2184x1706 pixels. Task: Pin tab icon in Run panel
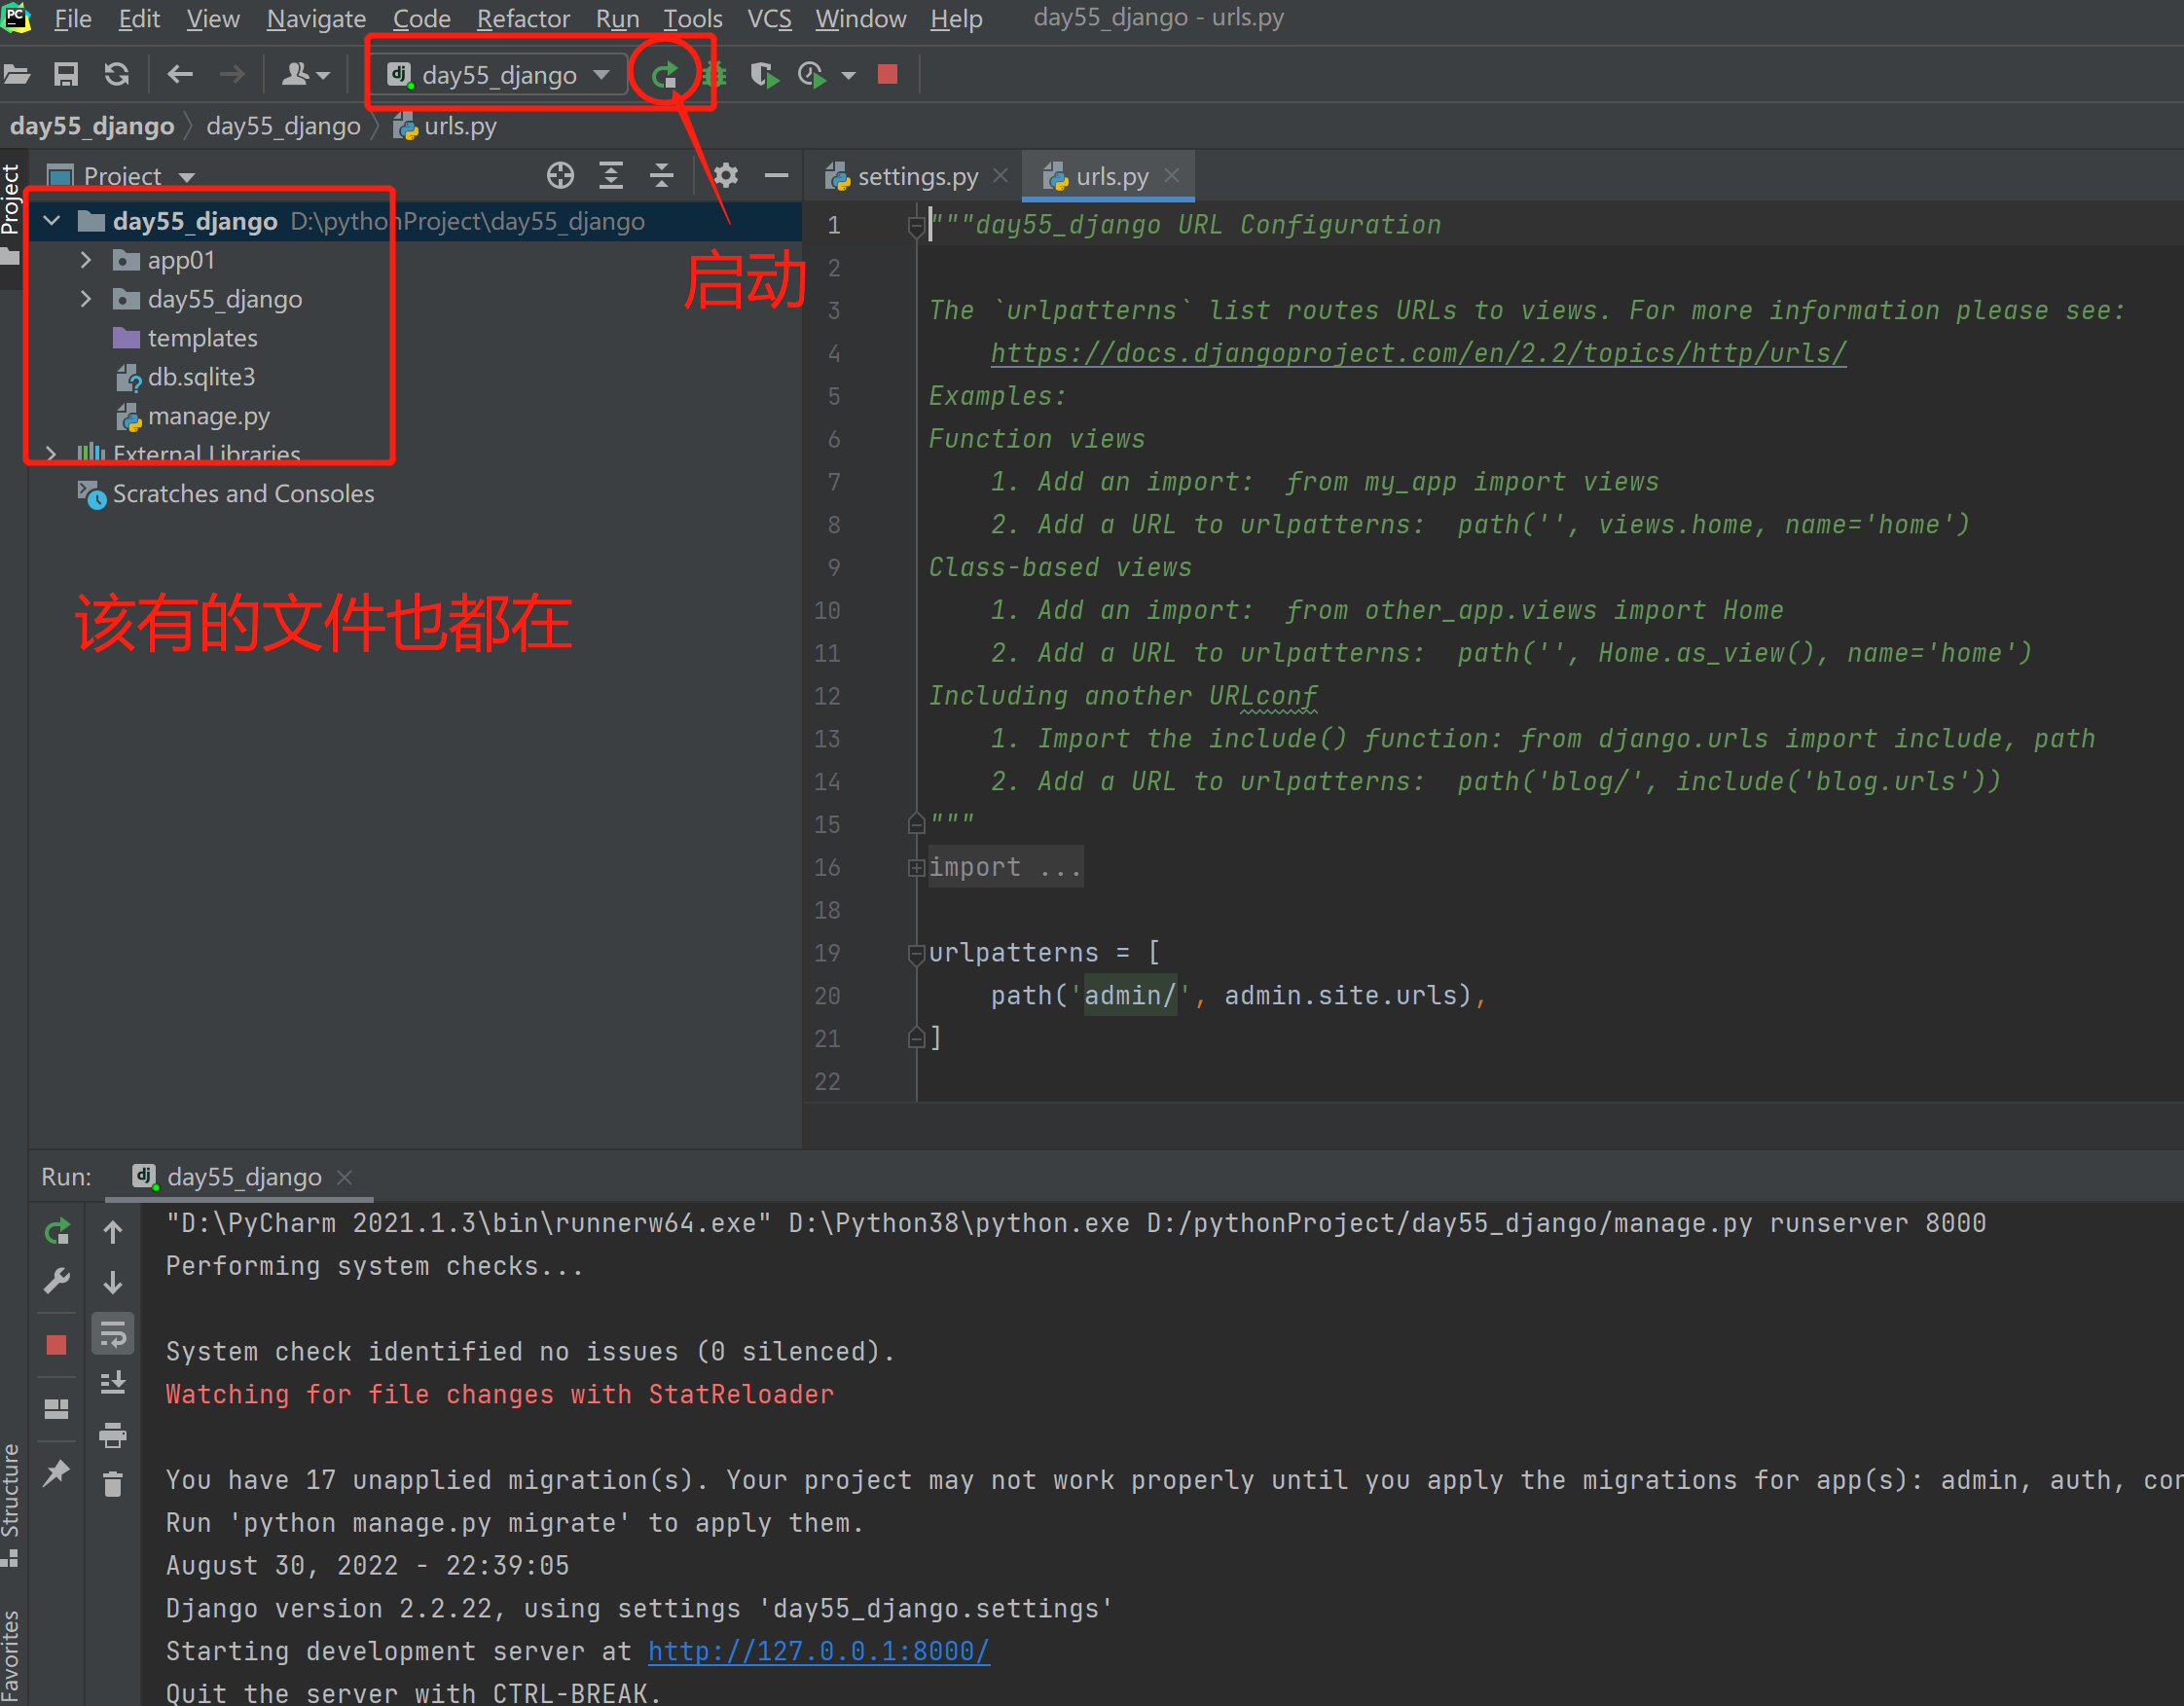57,1472
